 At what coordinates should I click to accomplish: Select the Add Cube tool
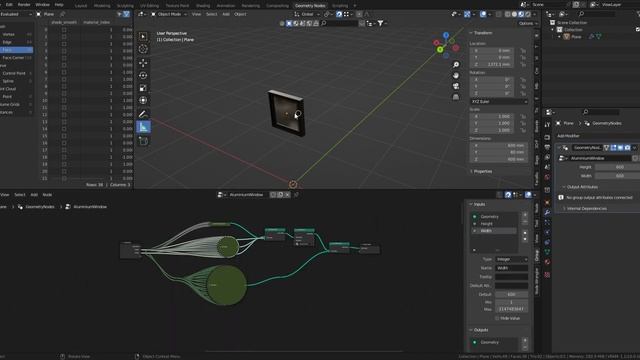pos(143,141)
